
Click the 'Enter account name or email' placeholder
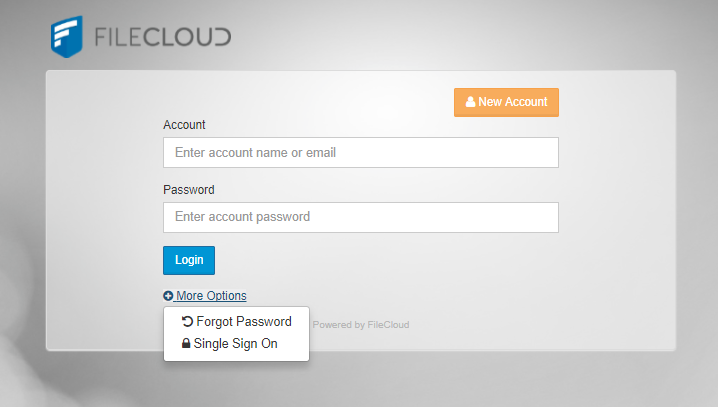coord(256,152)
